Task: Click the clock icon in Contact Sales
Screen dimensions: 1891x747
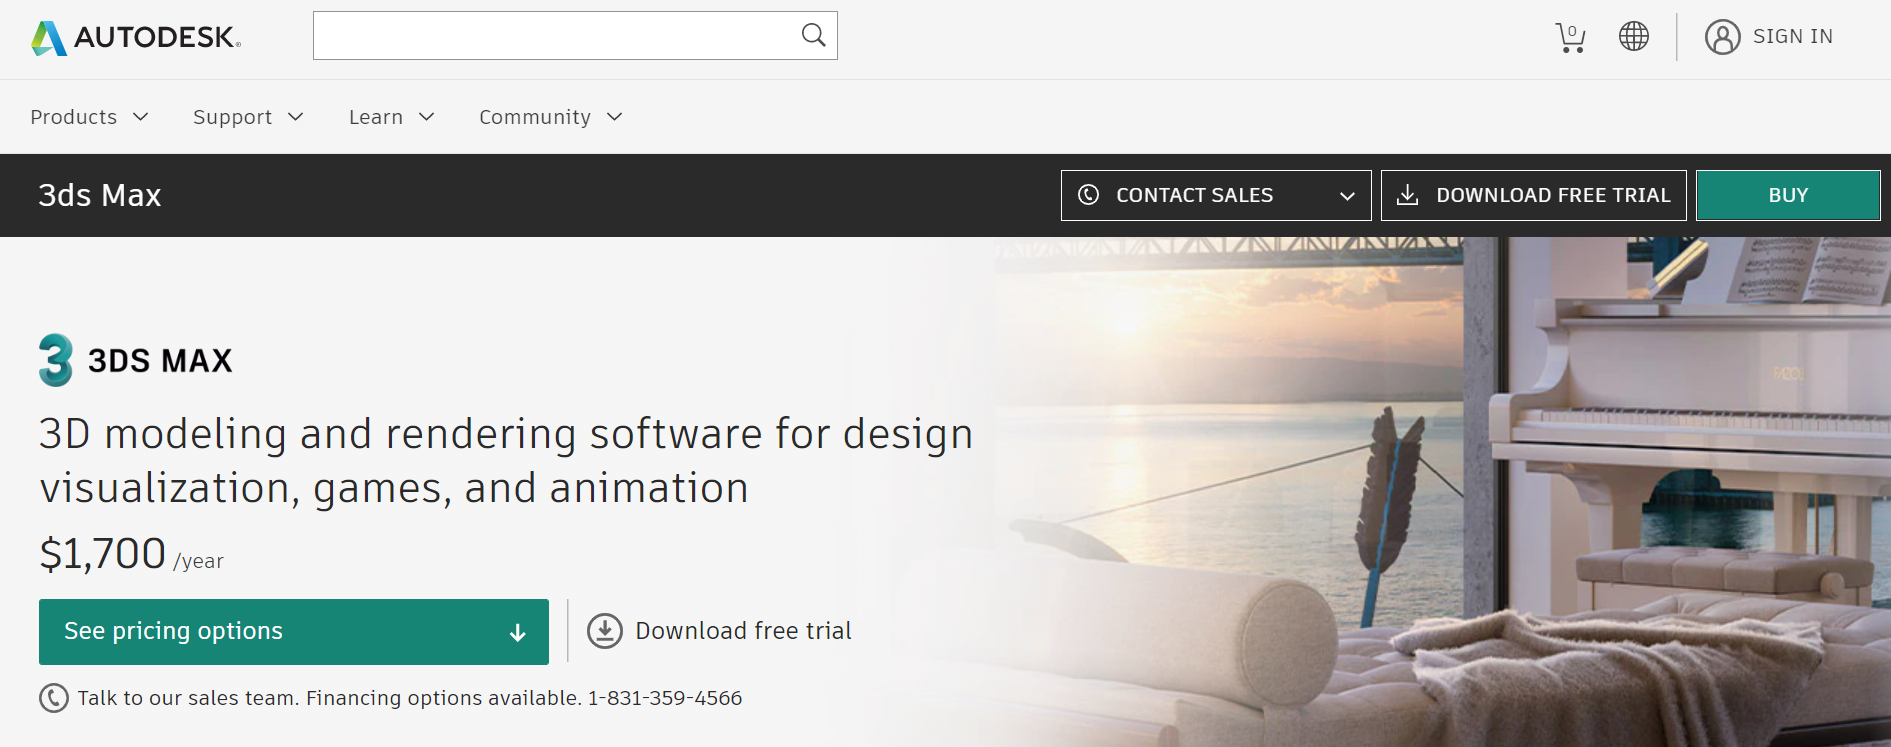Action: click(x=1089, y=195)
